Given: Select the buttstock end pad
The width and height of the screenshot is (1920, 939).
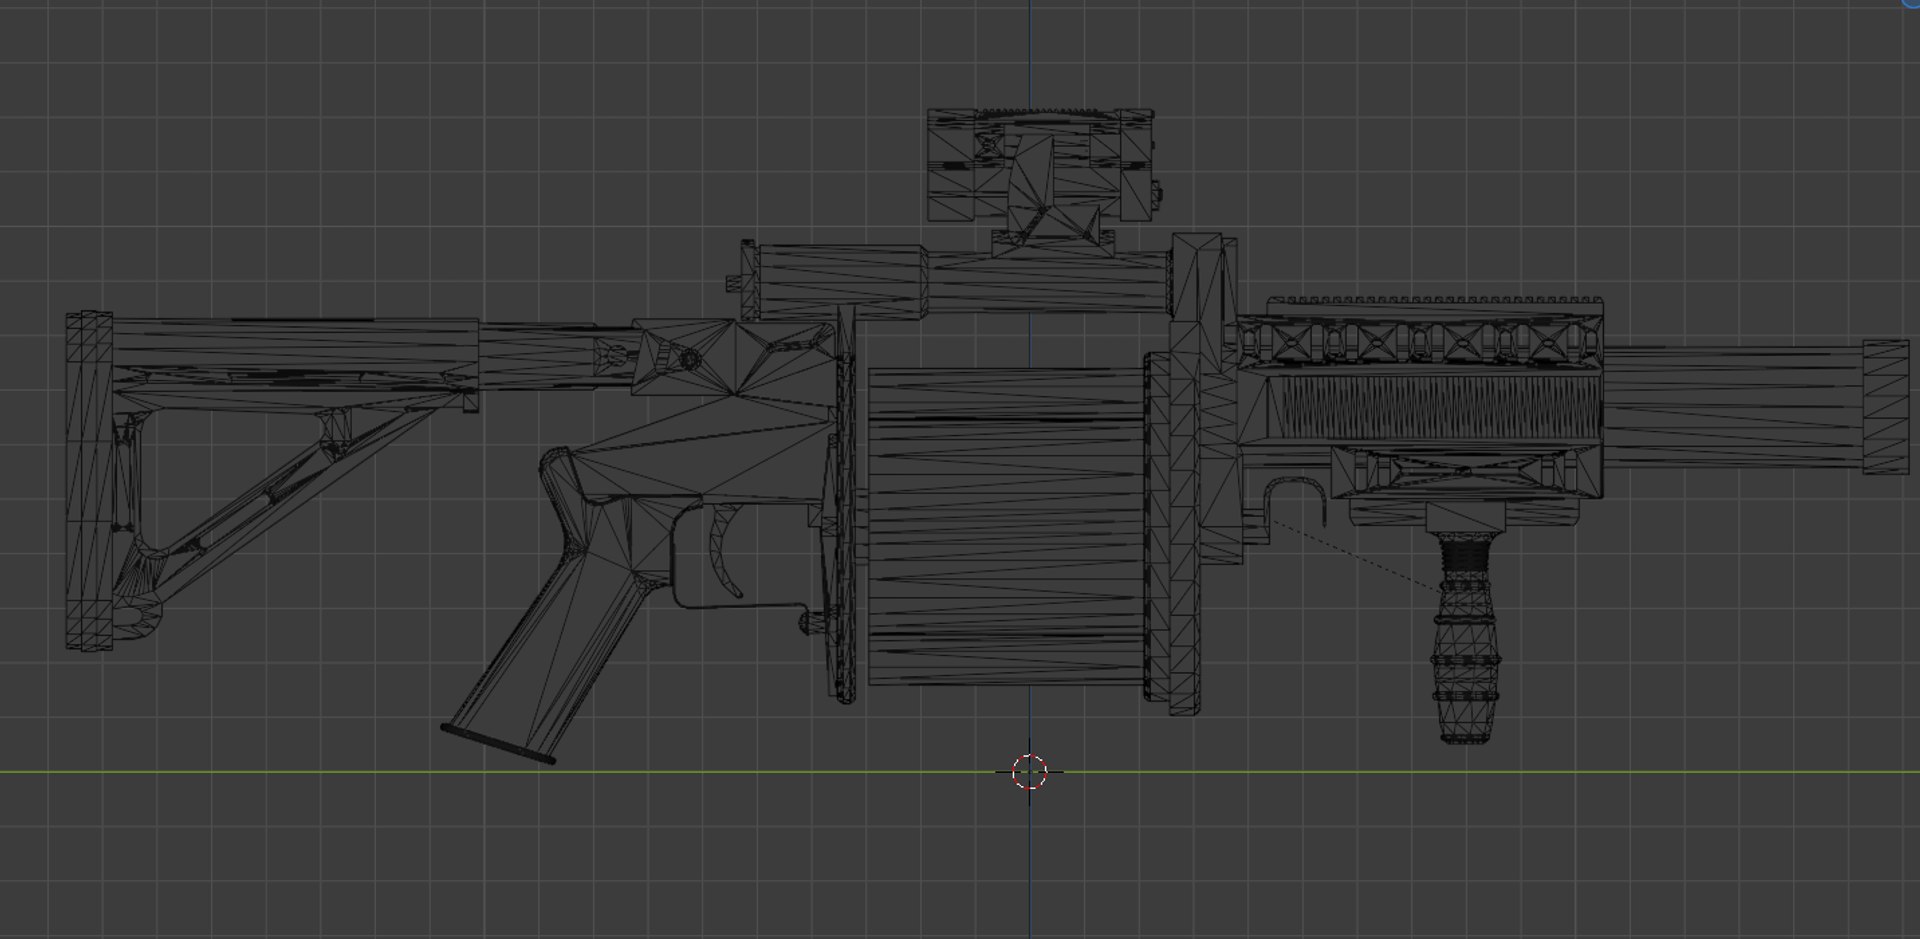Looking at the screenshot, I should point(89,481).
